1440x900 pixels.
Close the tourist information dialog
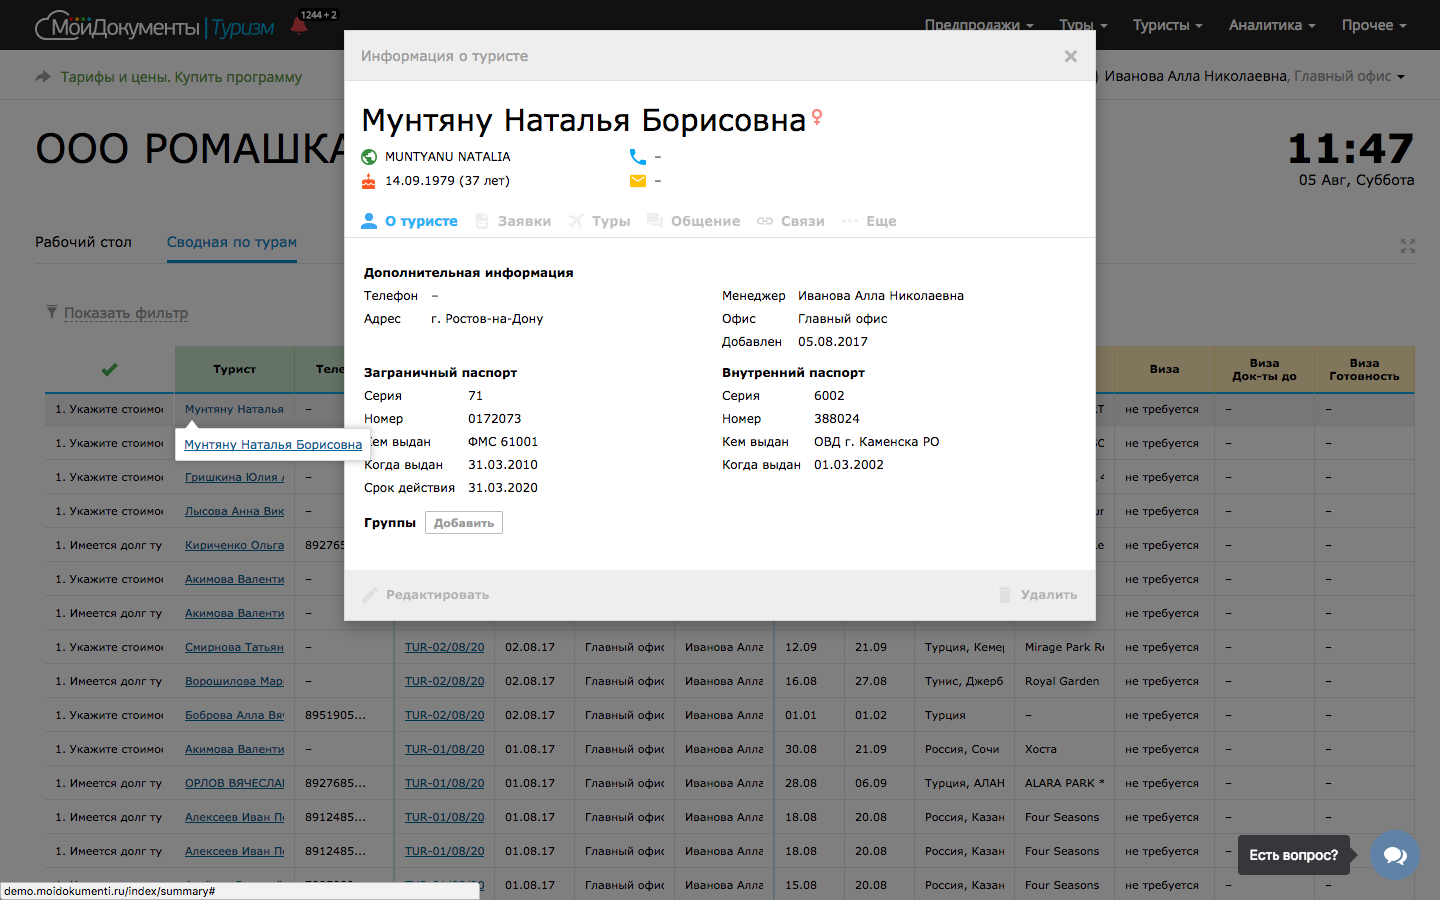click(1070, 56)
